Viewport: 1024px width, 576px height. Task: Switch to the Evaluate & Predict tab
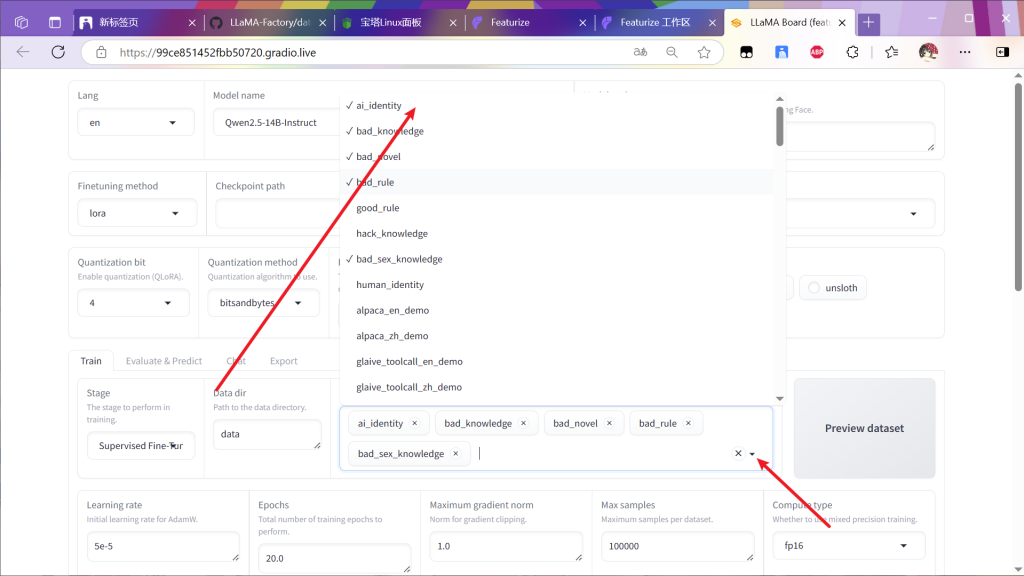[164, 361]
